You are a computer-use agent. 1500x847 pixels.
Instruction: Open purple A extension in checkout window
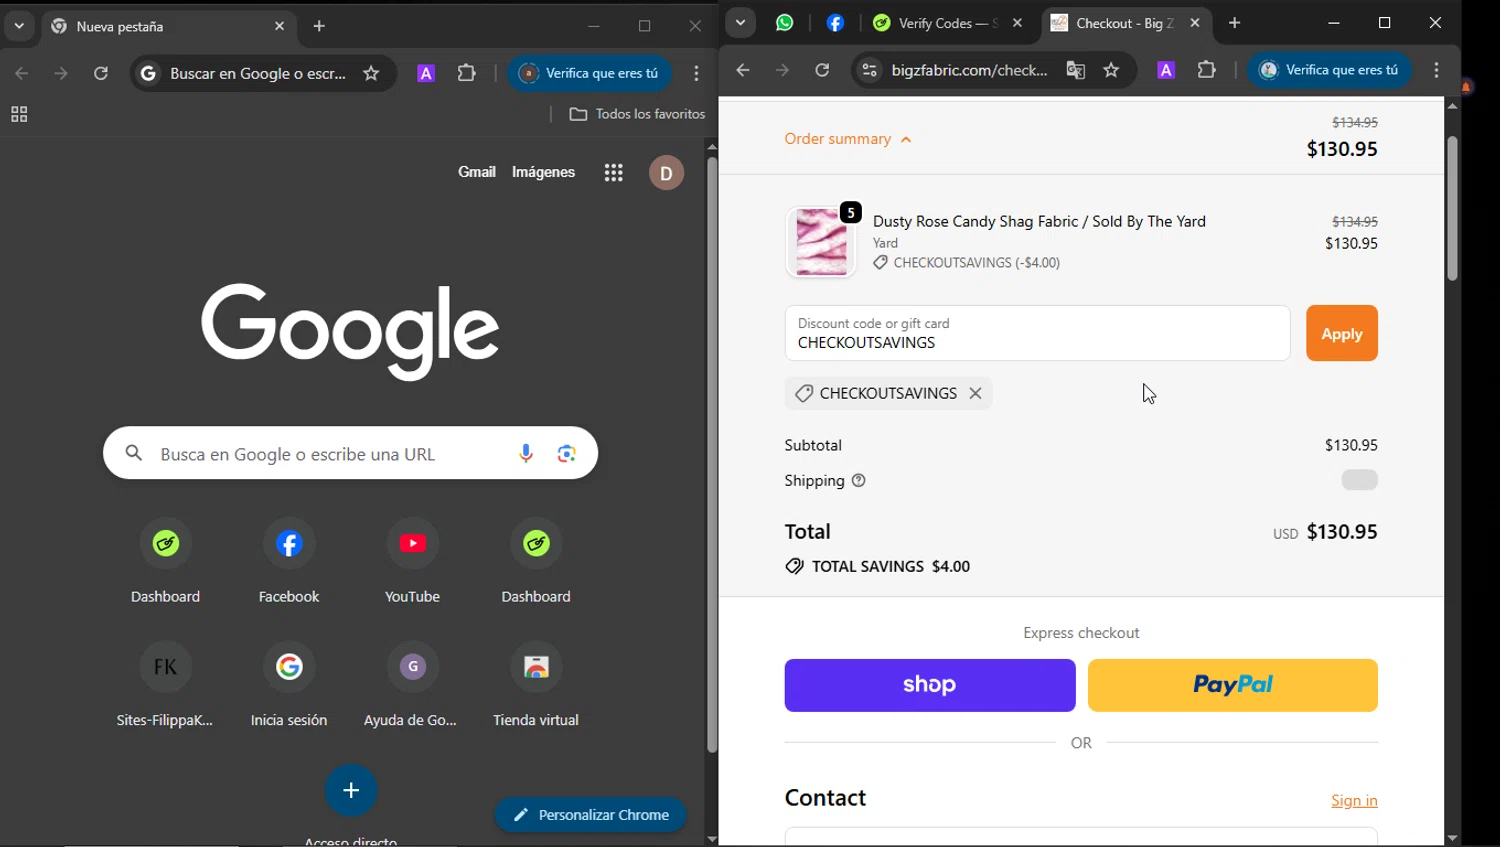click(1166, 70)
